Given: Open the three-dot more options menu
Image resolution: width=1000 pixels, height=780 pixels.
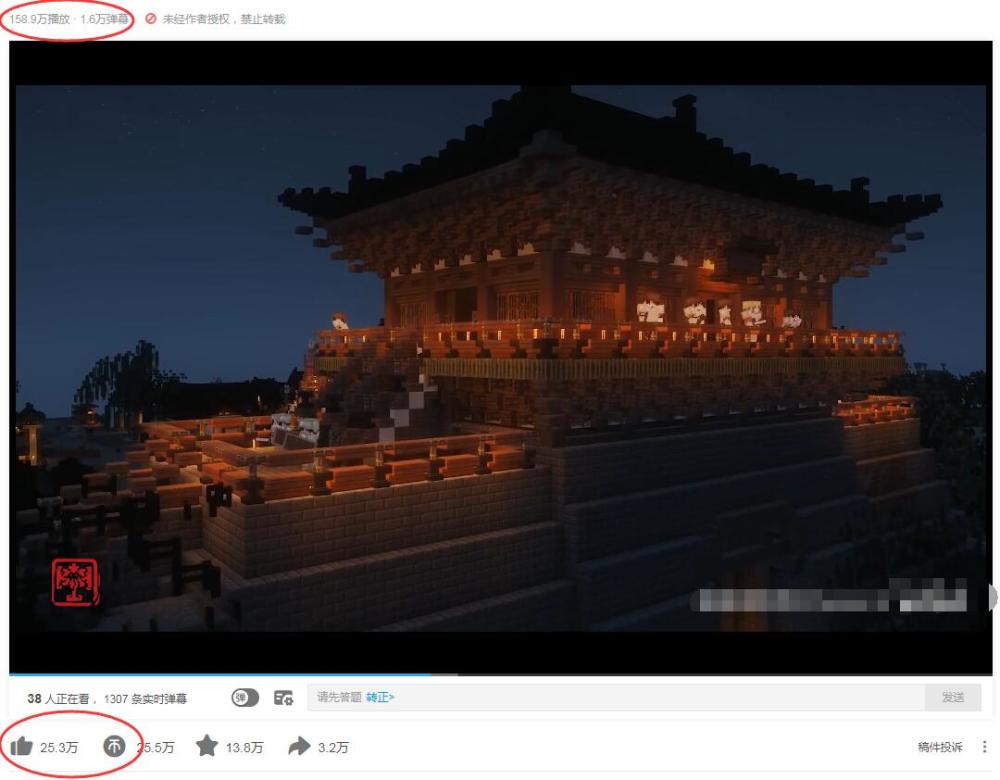Looking at the screenshot, I should 985,747.
